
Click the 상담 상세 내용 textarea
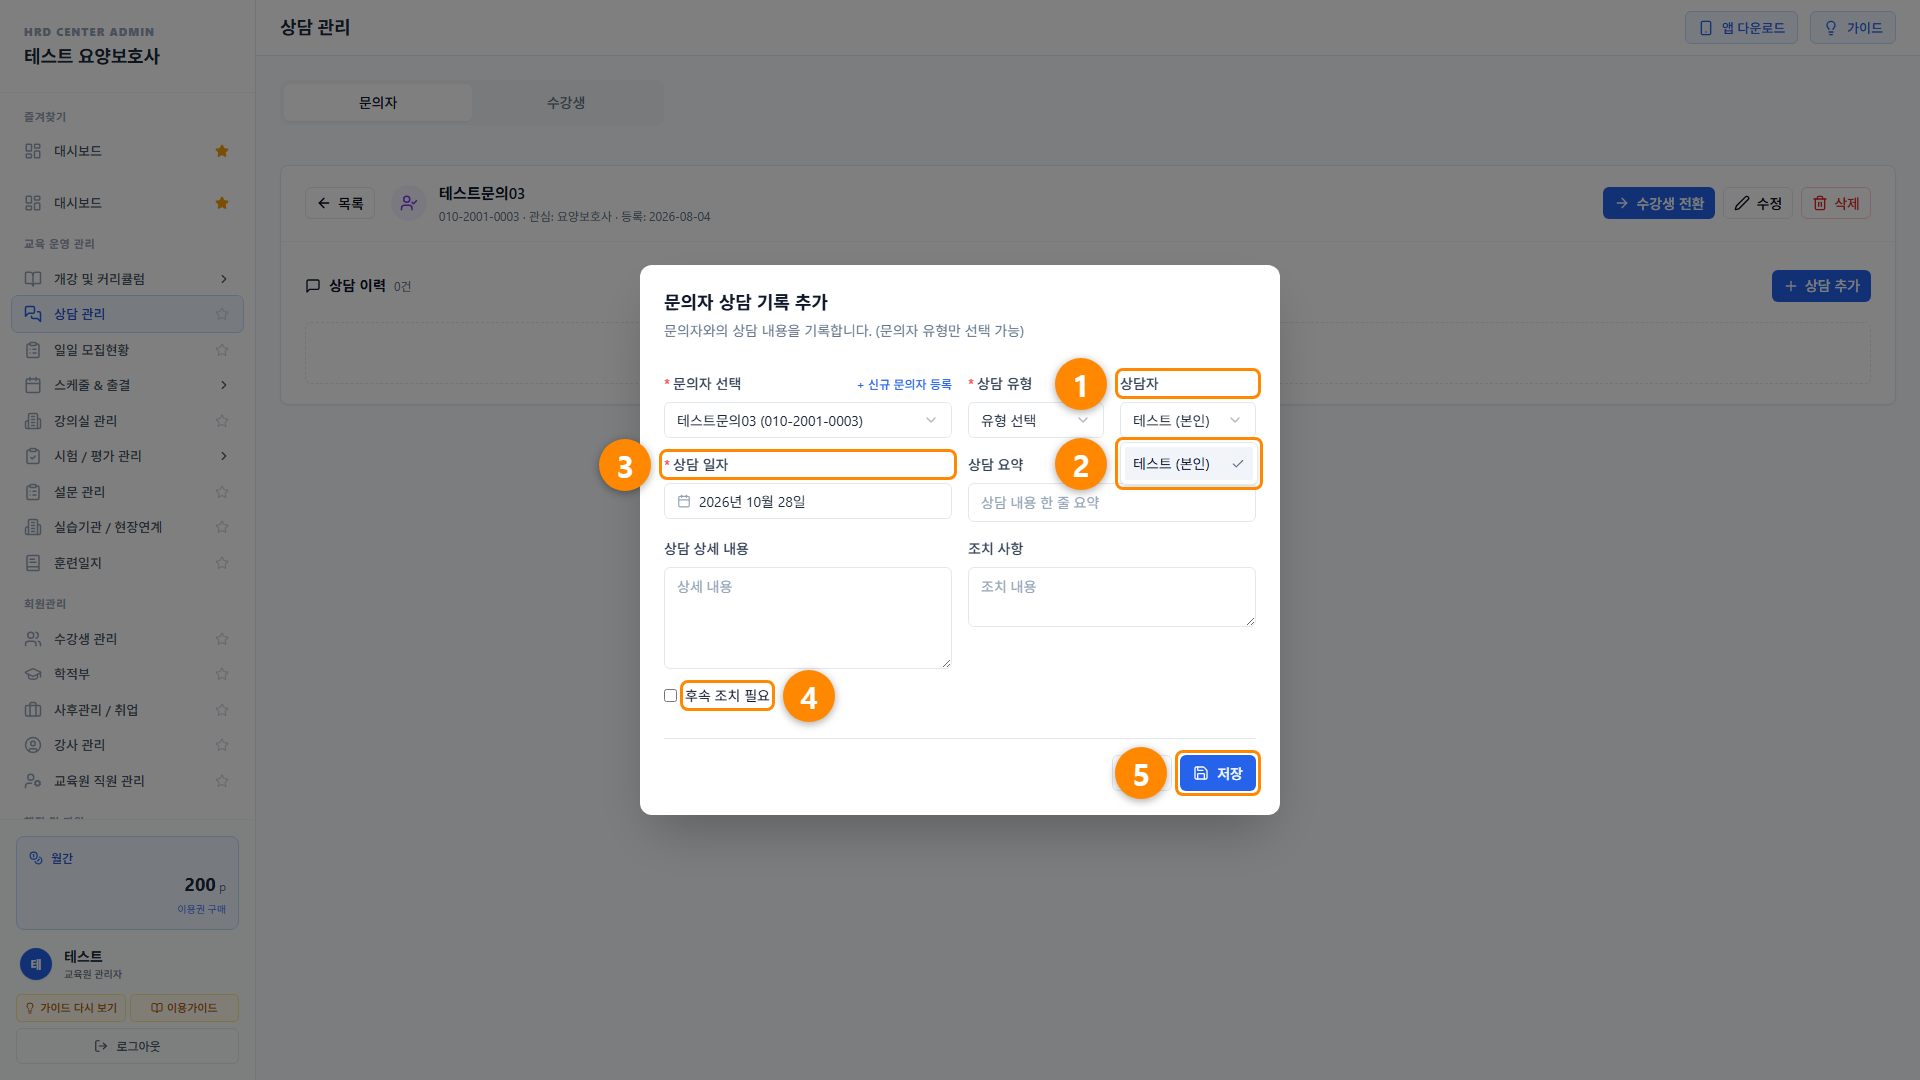click(807, 618)
